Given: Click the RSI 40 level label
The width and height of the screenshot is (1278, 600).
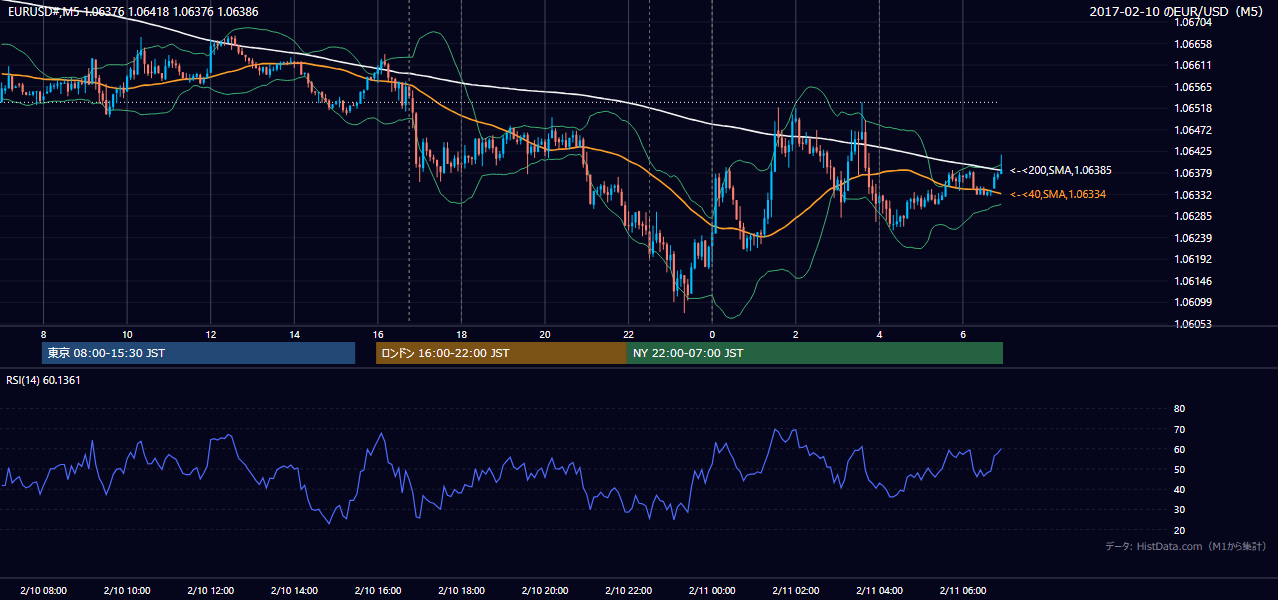Looking at the screenshot, I should [x=1179, y=489].
